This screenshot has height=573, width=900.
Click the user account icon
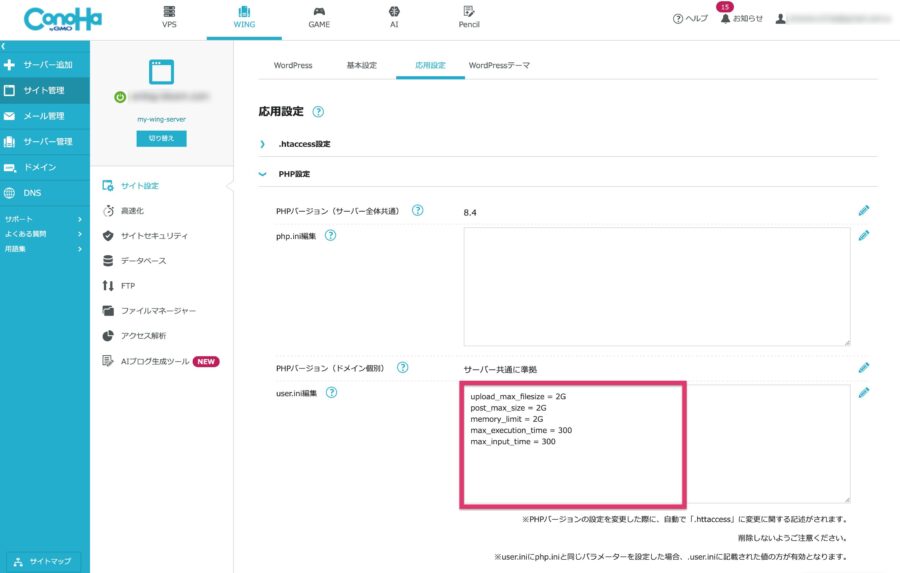click(x=780, y=19)
